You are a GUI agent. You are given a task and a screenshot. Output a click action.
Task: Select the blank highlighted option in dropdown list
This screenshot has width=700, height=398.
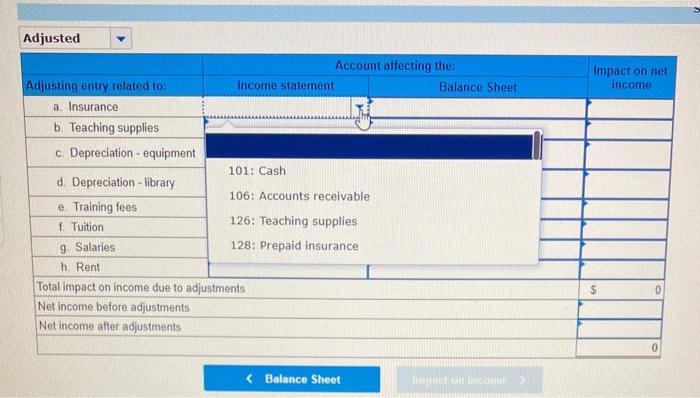369,146
